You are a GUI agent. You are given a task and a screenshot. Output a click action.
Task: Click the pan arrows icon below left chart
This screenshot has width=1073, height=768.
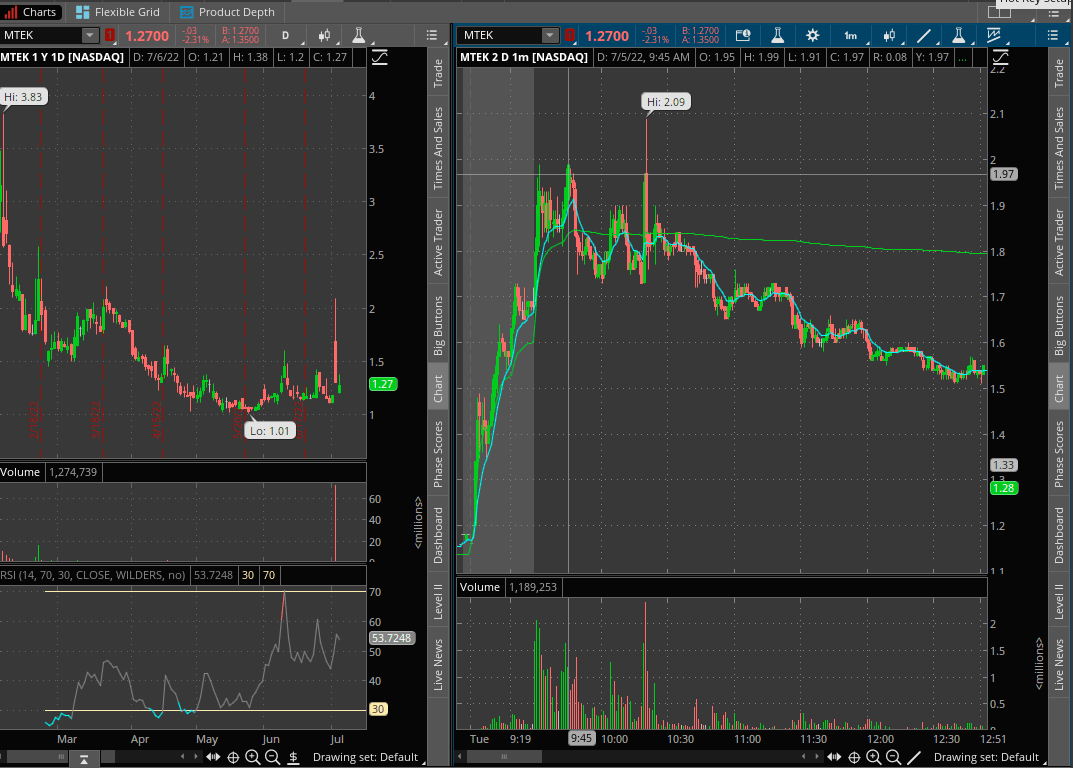coord(213,757)
